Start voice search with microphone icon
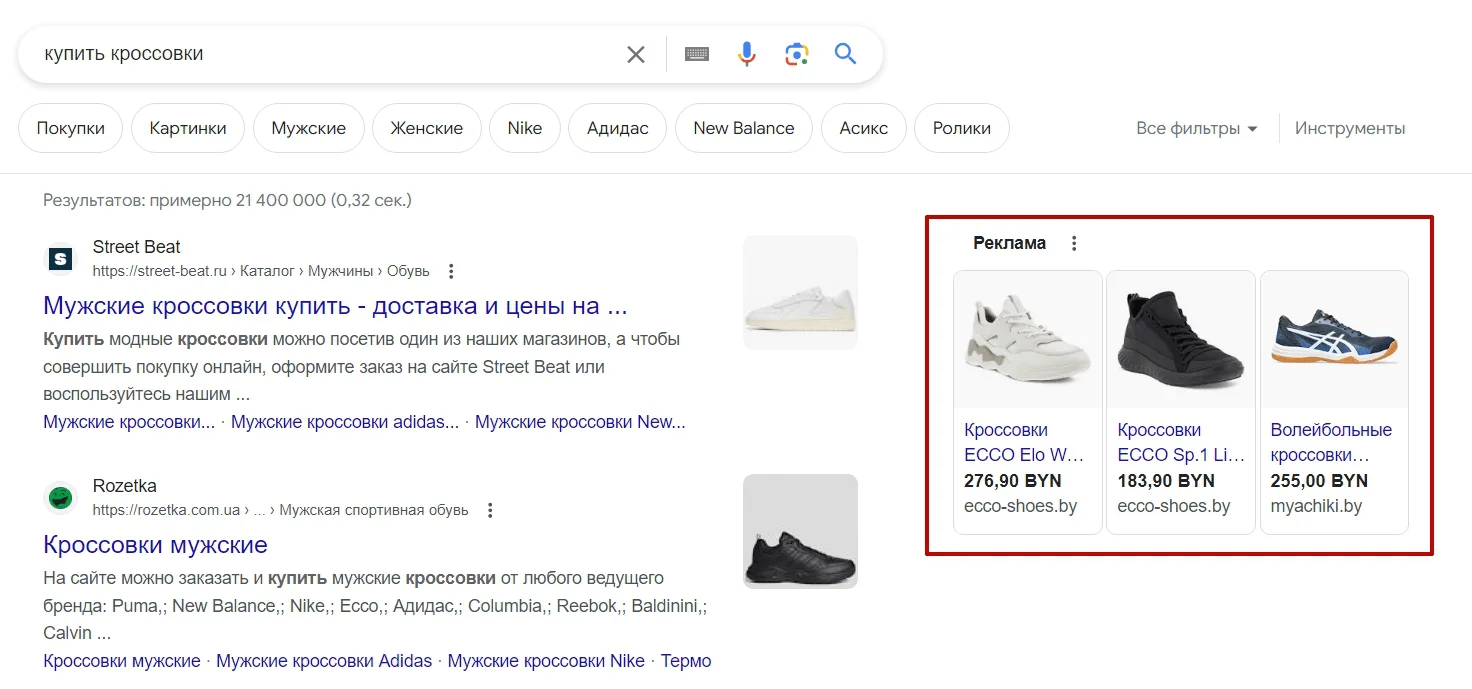The height and width of the screenshot is (689, 1472). click(746, 54)
